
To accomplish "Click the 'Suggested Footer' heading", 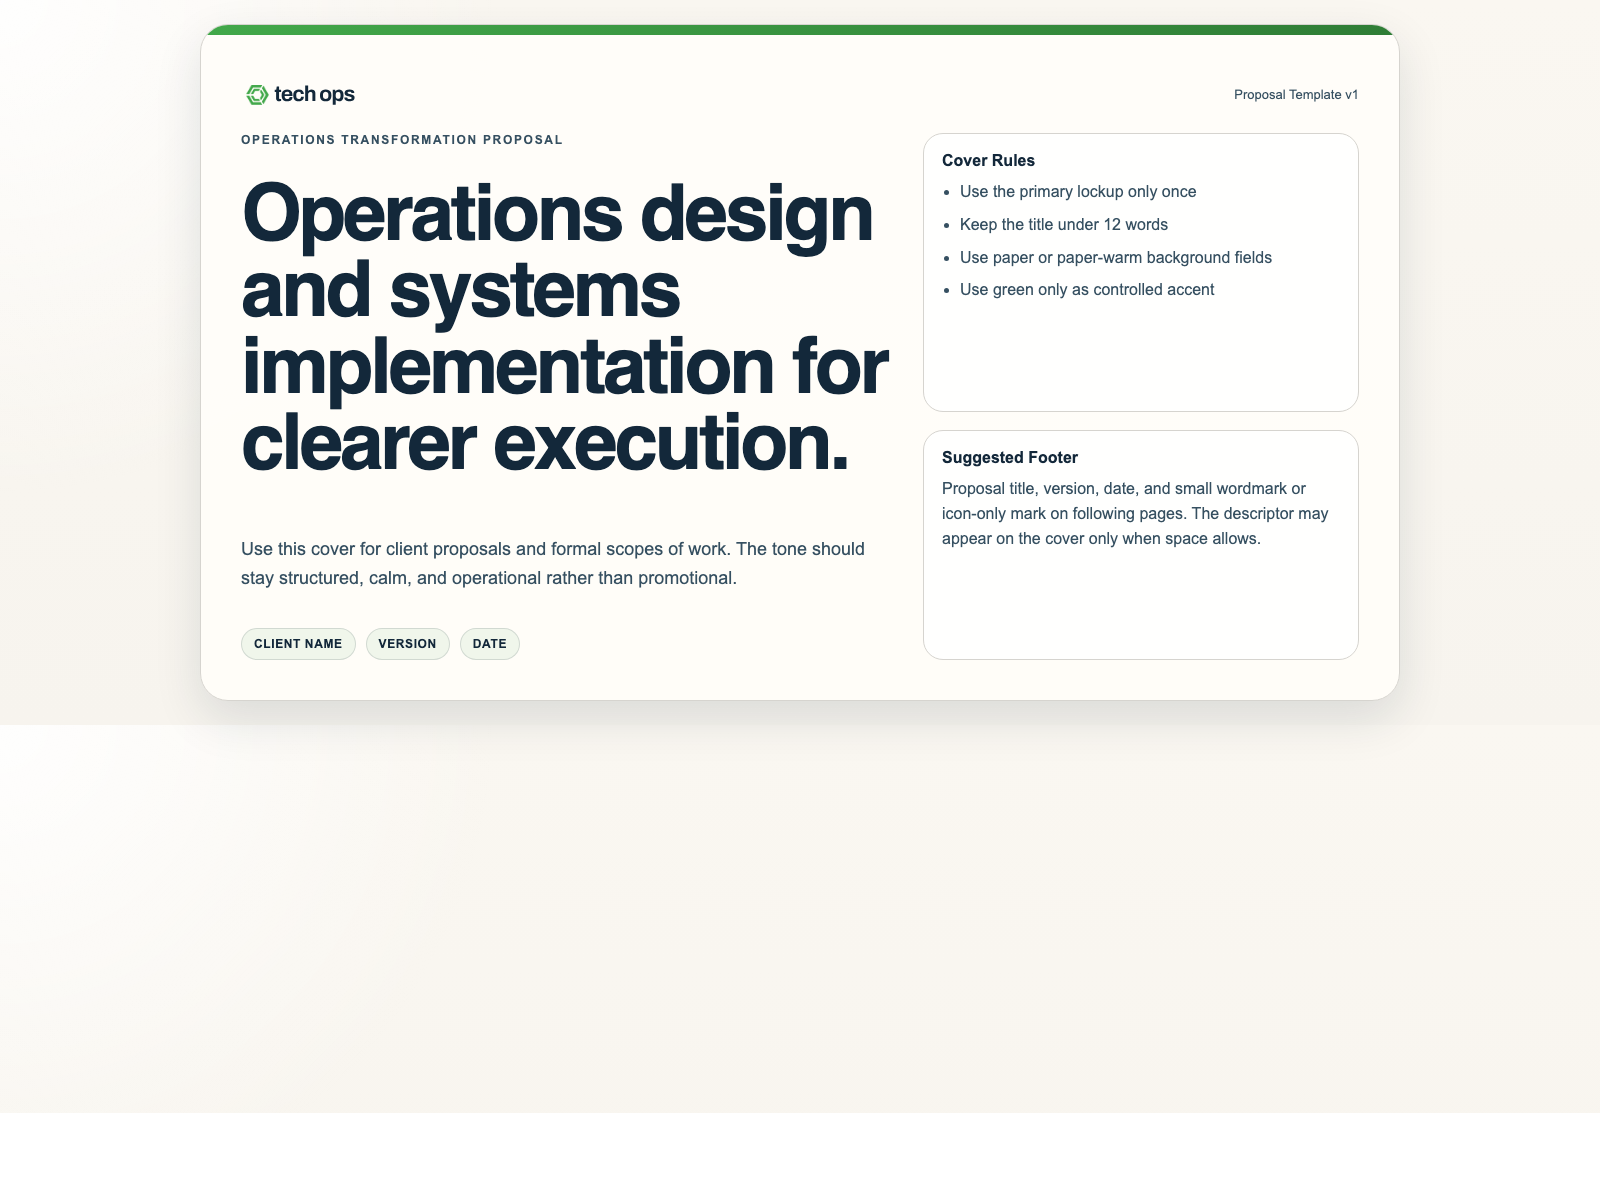I will [x=1009, y=458].
